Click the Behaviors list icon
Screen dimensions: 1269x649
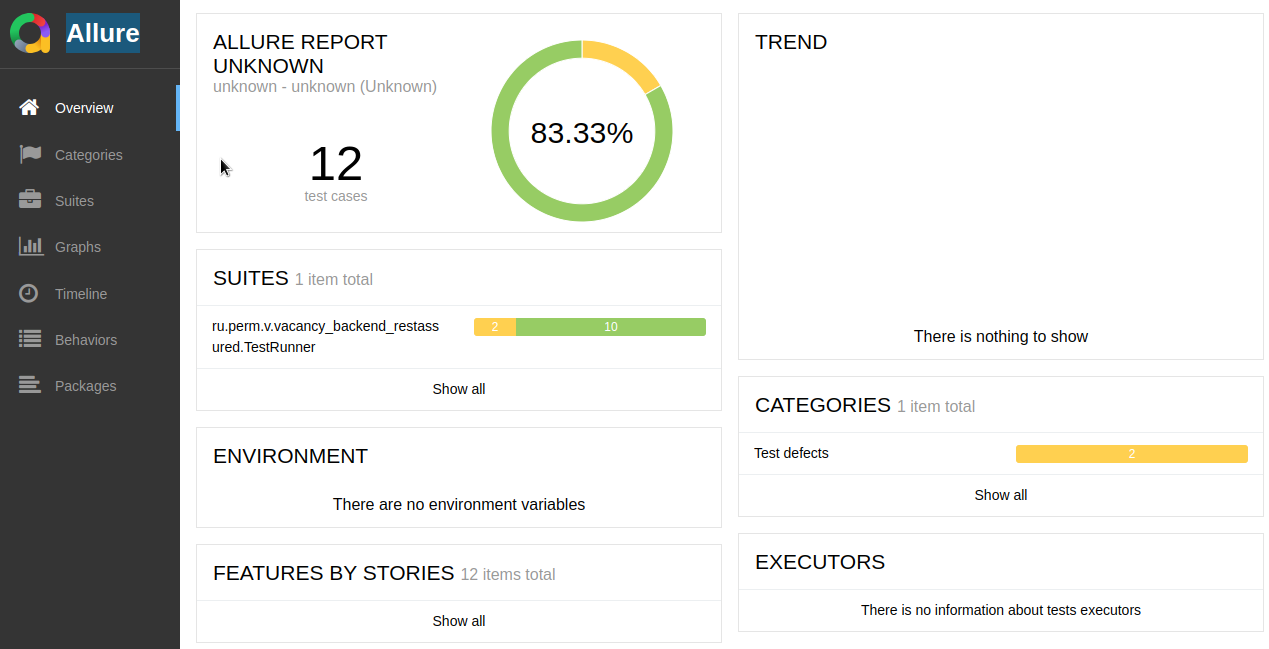click(x=30, y=339)
